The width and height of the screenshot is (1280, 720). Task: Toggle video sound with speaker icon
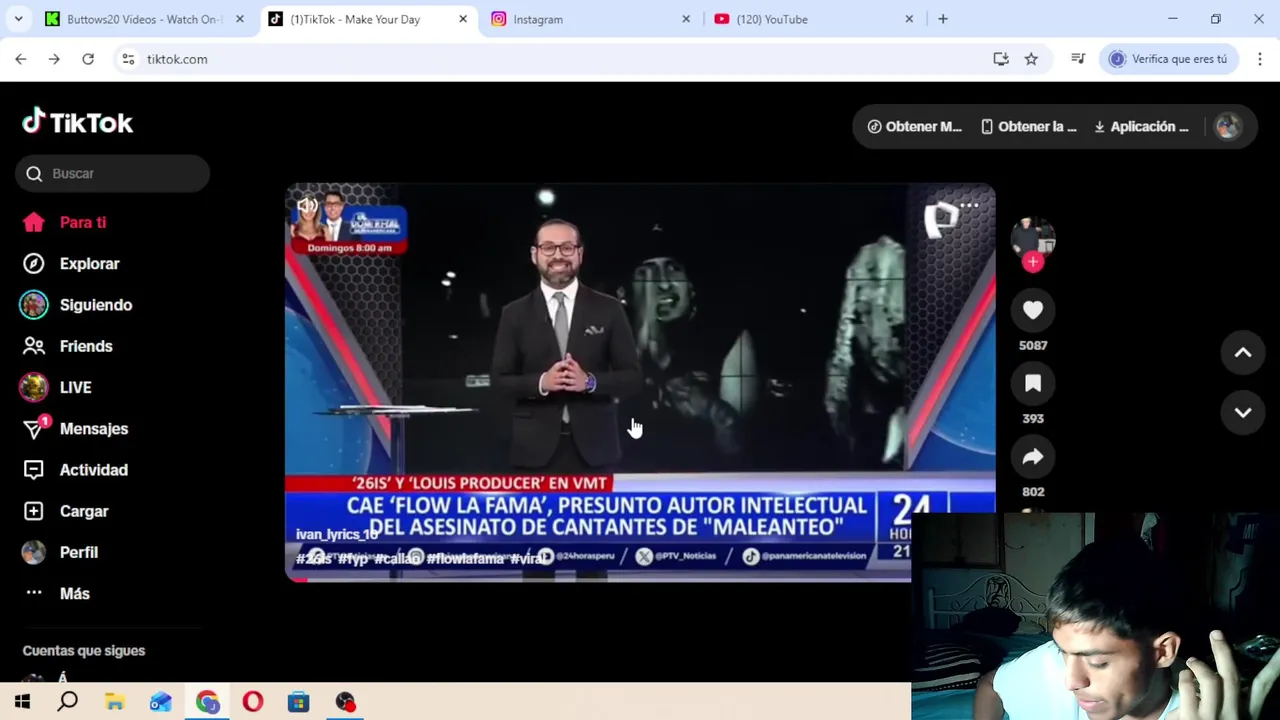tap(307, 206)
